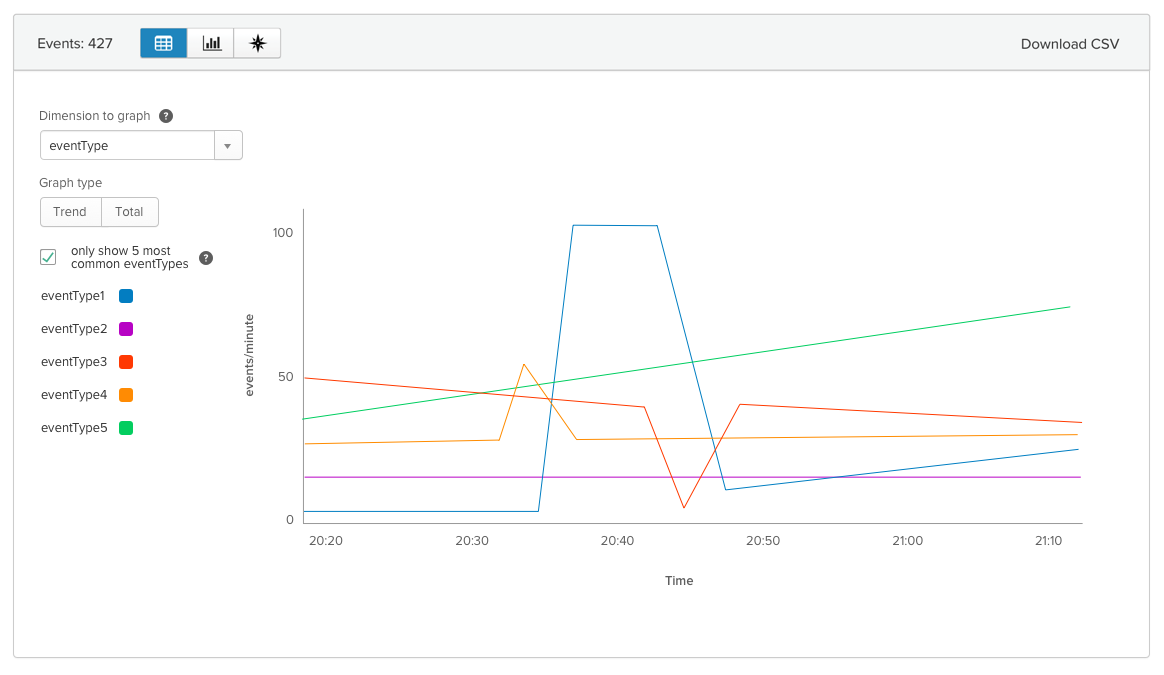This screenshot has height=675, width=1164.
Task: Expand the Dimension to graph combo box
Action: tap(227, 145)
